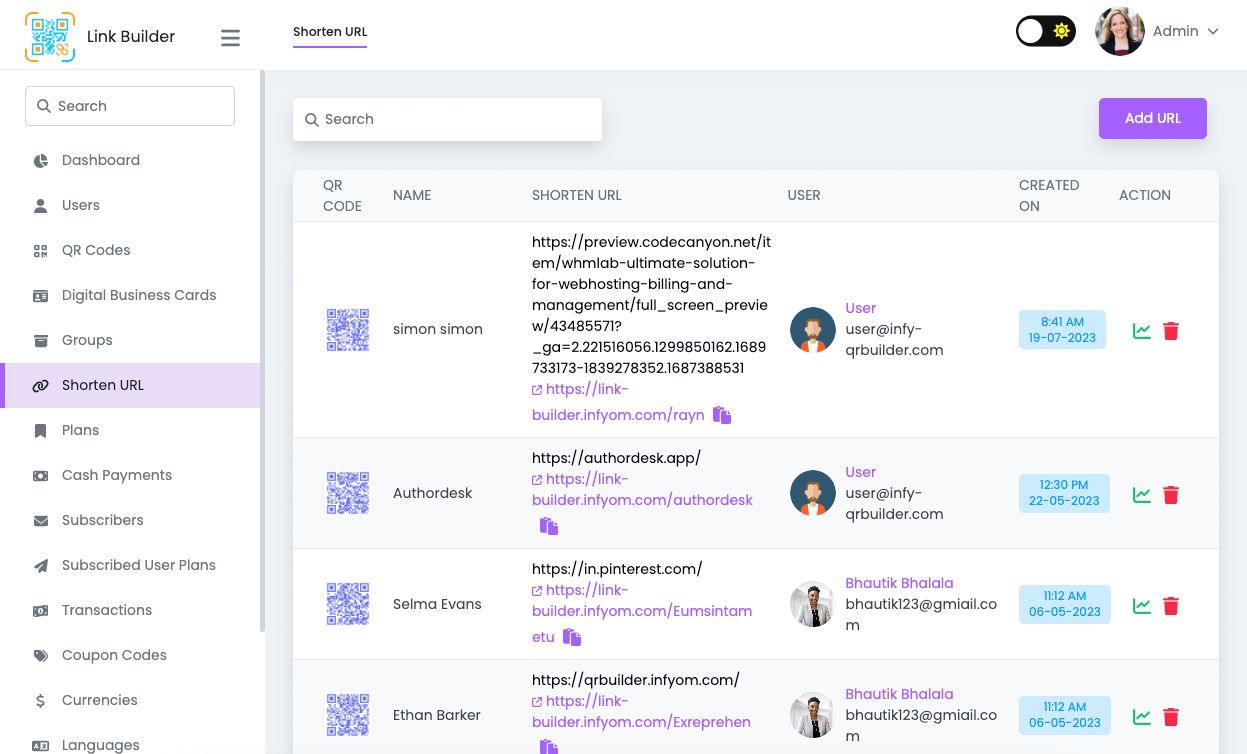Screen dimensions: 1247x754
Task: View analytics chart for Ethan Barker row
Action: 1141,717
